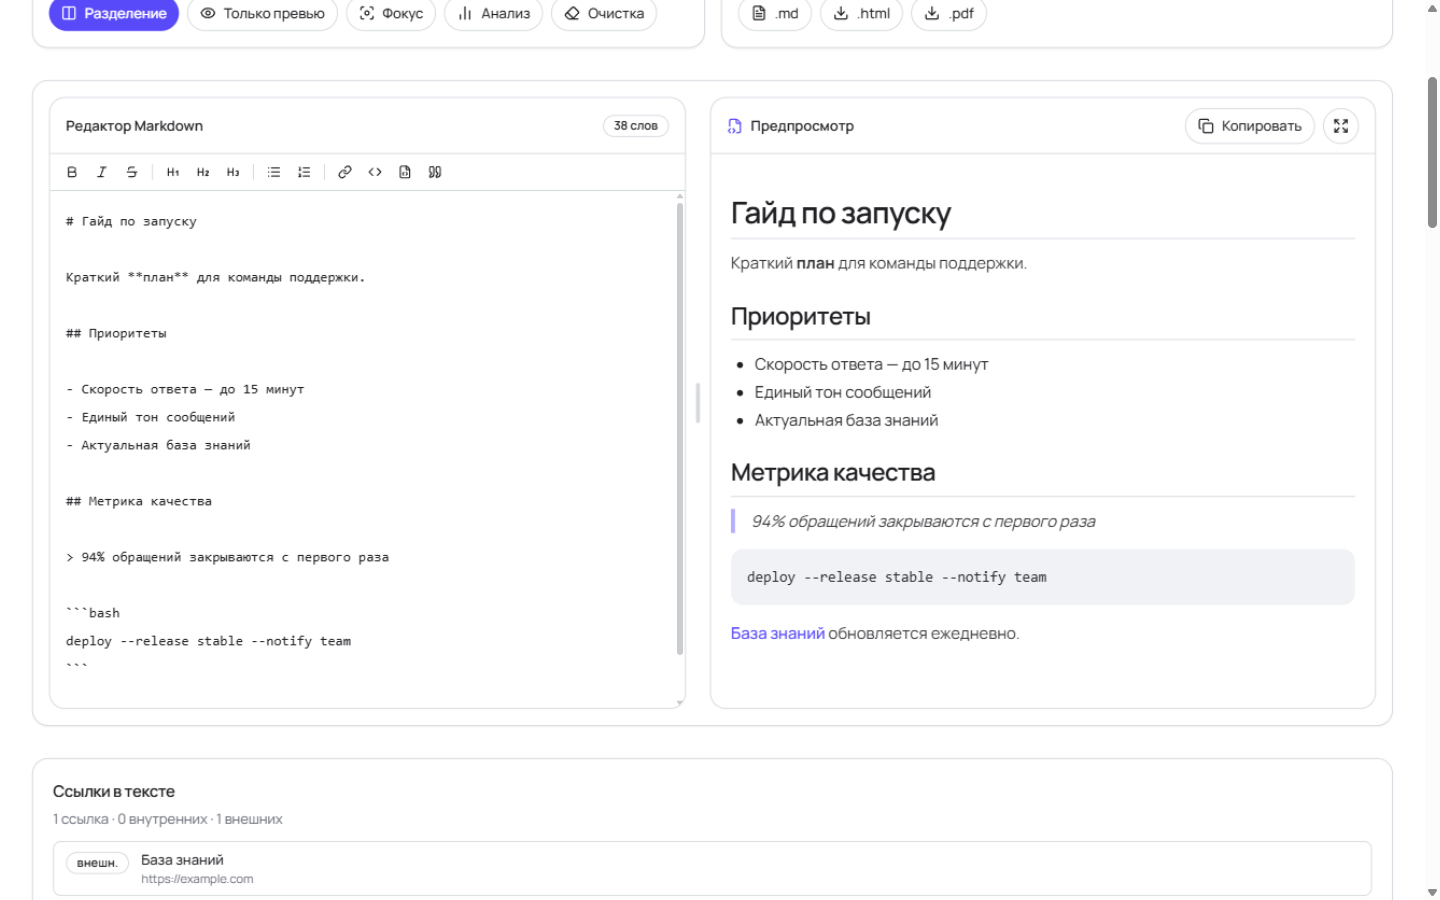
Task: Click the editor's vertical scrollbar
Action: tap(680, 428)
